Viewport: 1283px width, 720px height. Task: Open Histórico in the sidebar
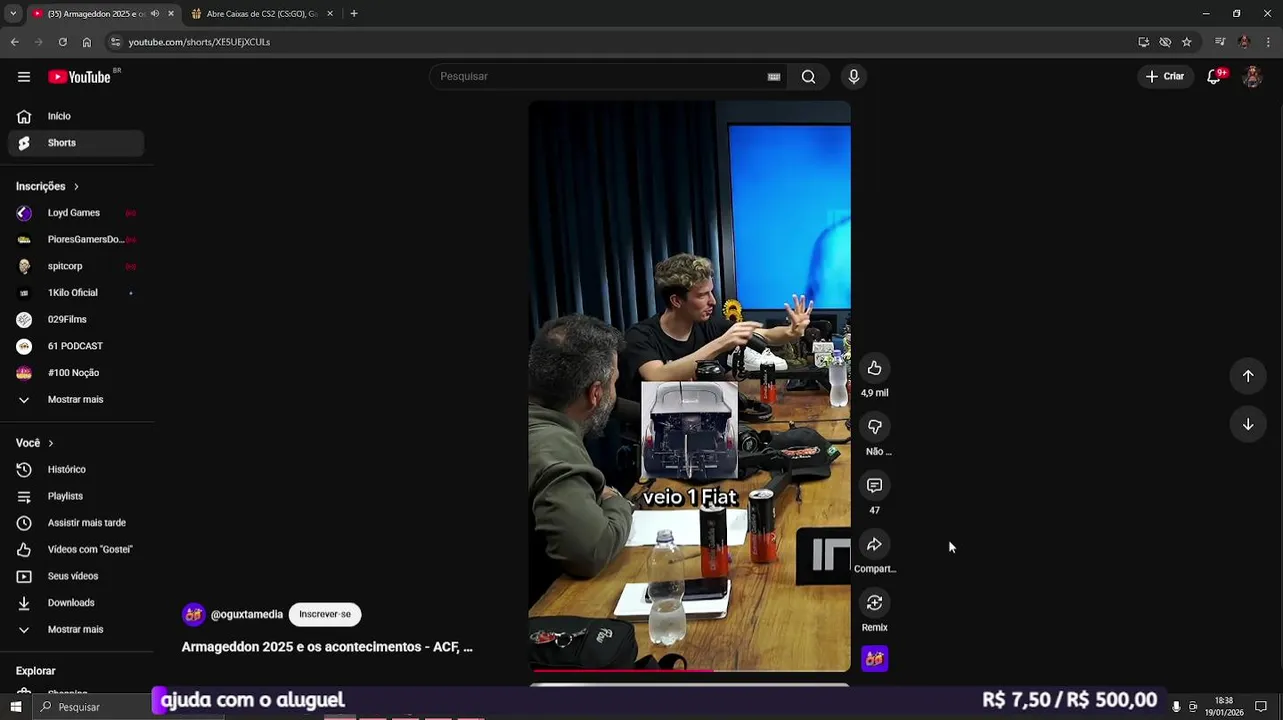coord(76,469)
